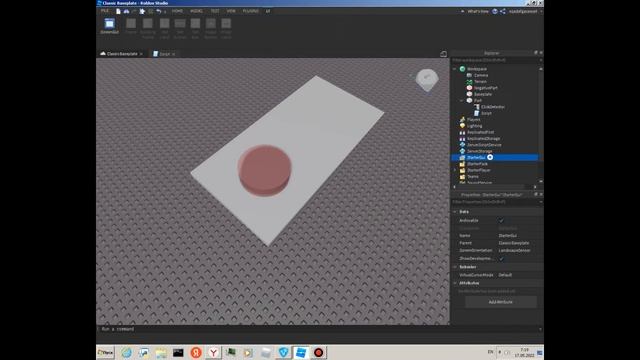This screenshot has height=360, width=640.
Task: Select ServerStorage in Explorer
Action: pyautogui.click(x=479, y=151)
